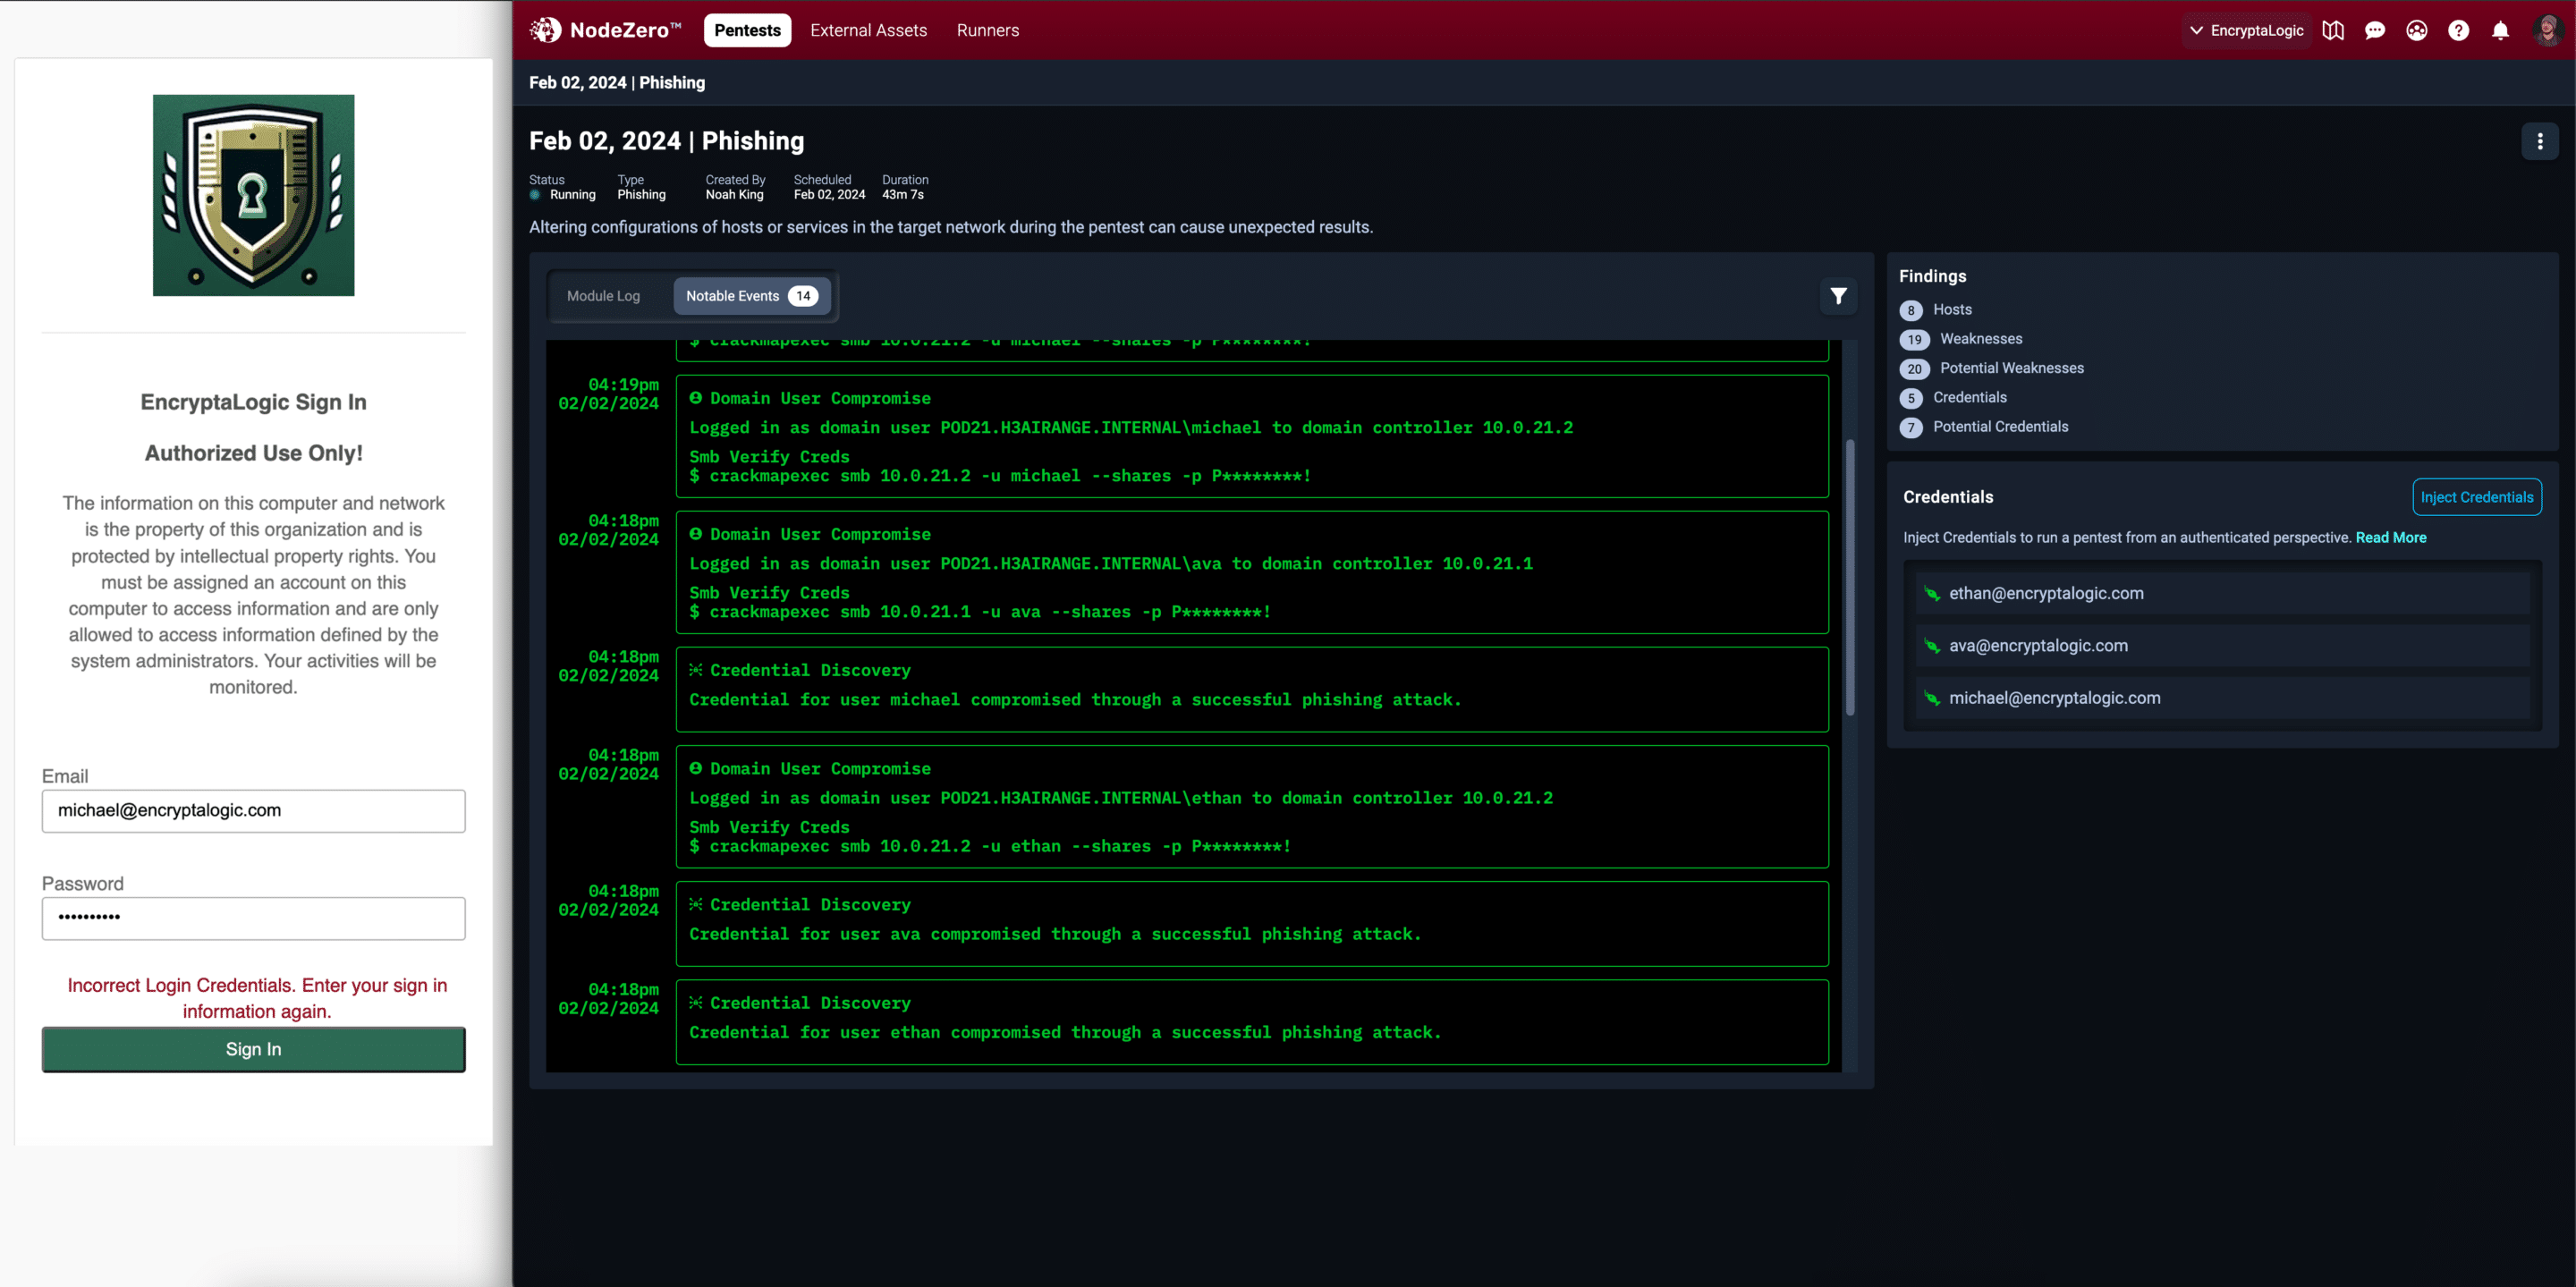Select michael@encryptalogic.com credential row
The height and width of the screenshot is (1287, 2576).
click(2222, 698)
